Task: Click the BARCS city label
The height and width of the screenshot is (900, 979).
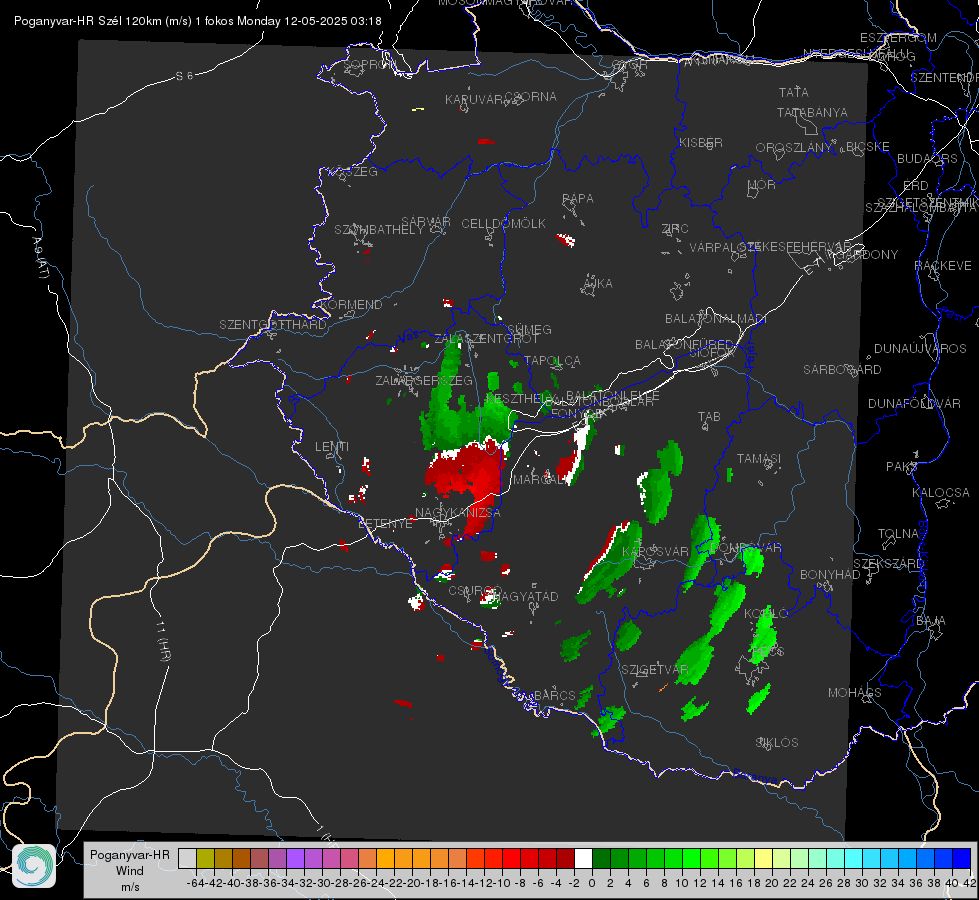Action: pos(555,696)
